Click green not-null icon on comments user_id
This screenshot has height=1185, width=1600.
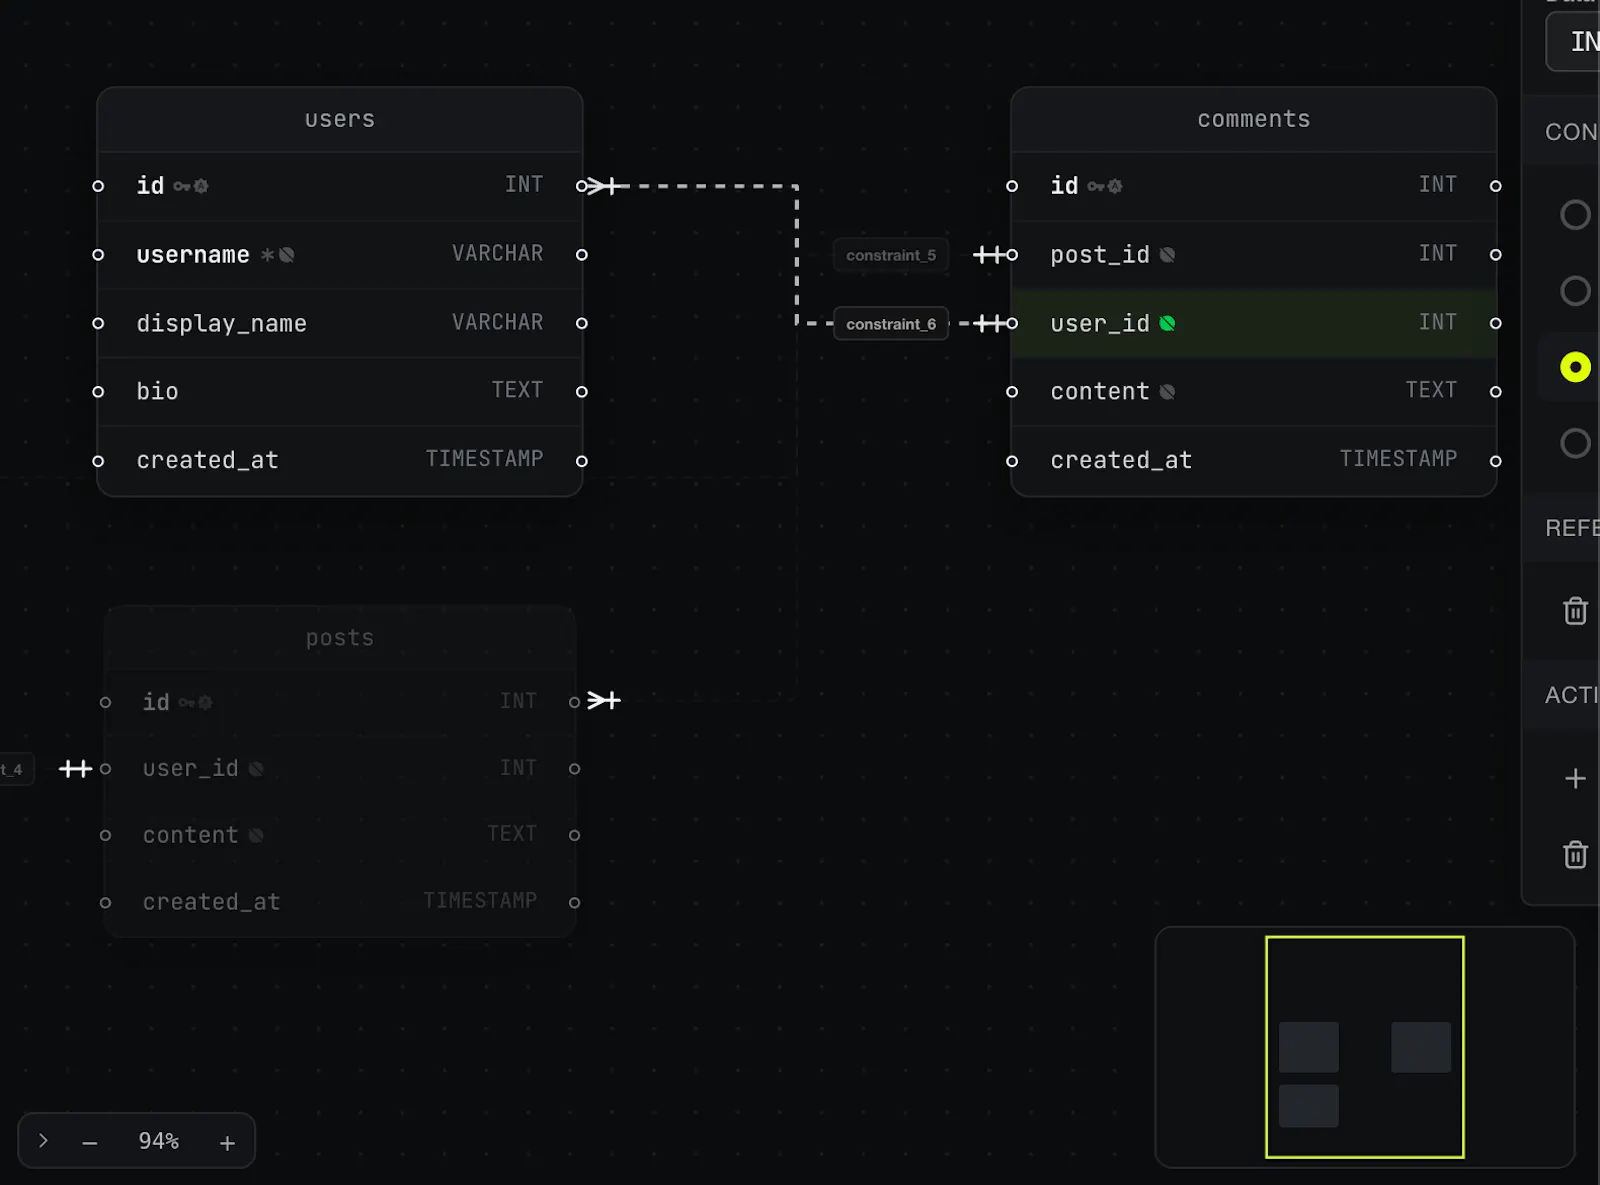(1167, 323)
